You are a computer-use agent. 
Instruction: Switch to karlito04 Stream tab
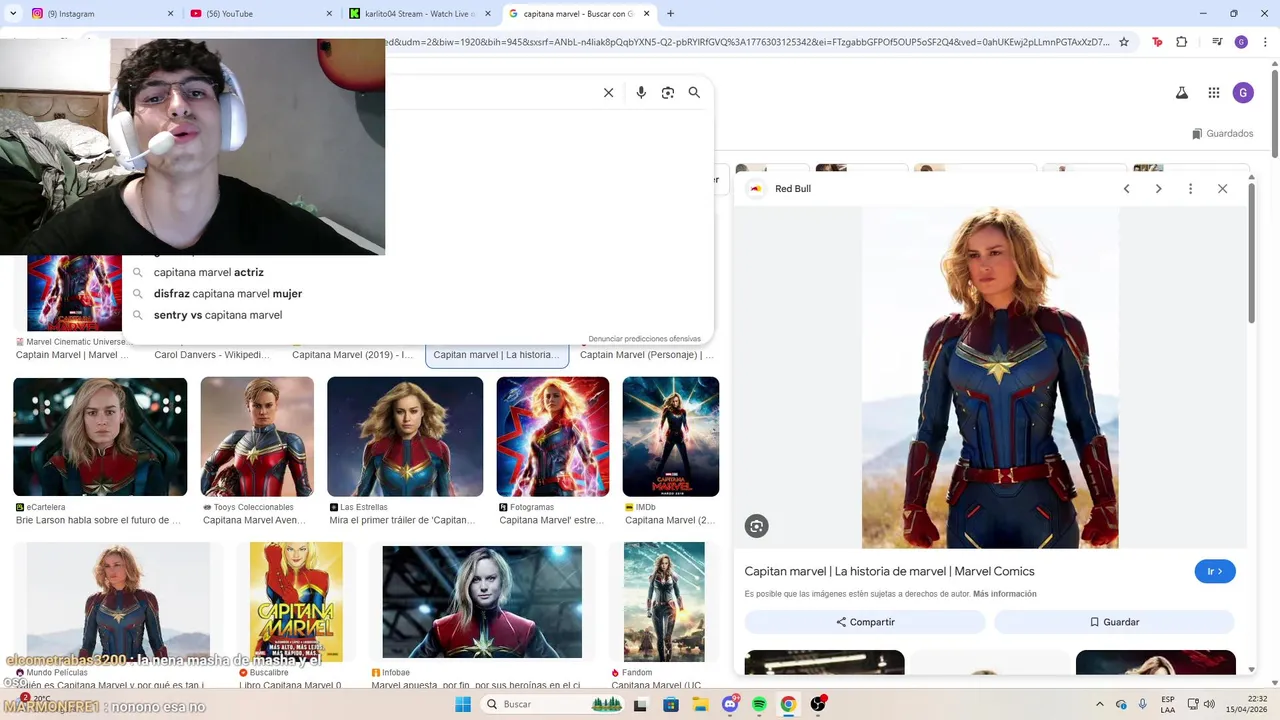coord(420,14)
